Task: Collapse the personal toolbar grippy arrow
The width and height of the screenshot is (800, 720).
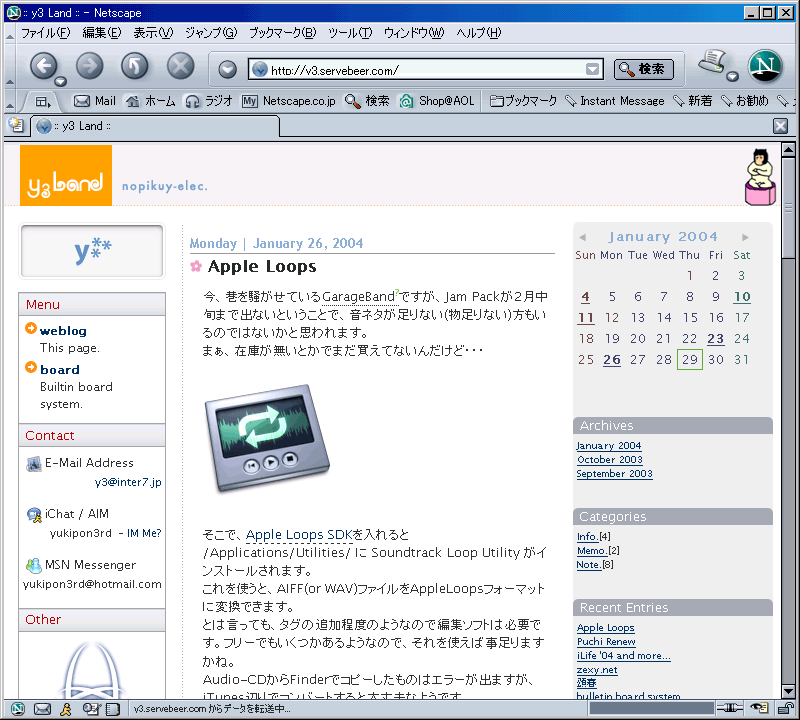Action: click(10, 105)
